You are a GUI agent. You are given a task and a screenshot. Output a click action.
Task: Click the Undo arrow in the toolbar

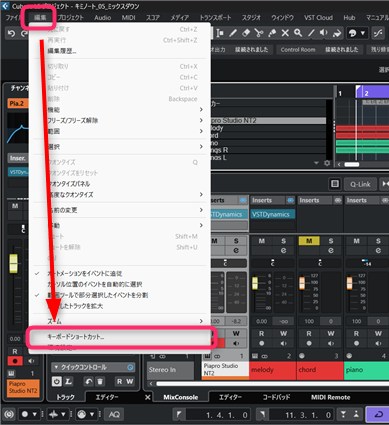11,33
